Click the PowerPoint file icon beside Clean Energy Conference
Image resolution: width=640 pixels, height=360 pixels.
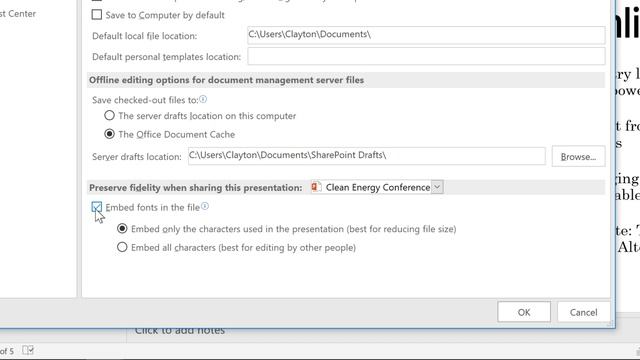(316, 187)
